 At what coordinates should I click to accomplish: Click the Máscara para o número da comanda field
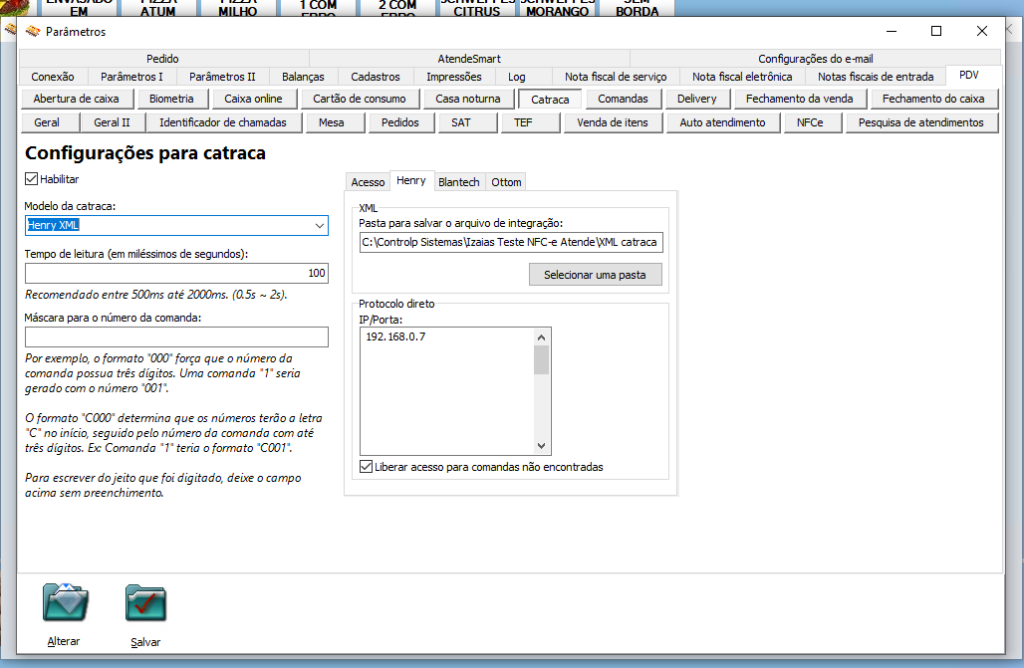(177, 337)
